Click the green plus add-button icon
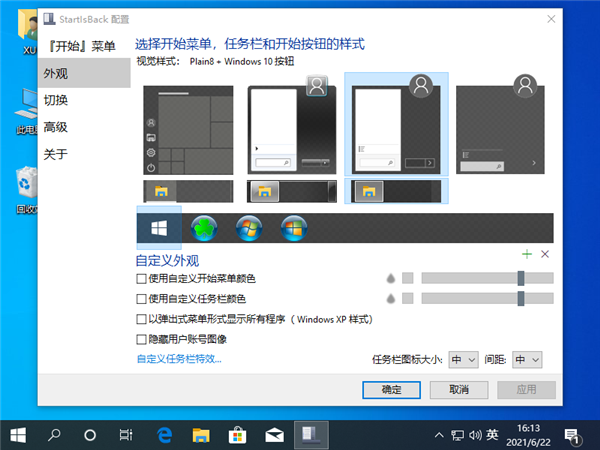Image resolution: width=600 pixels, height=450 pixels. point(527,255)
